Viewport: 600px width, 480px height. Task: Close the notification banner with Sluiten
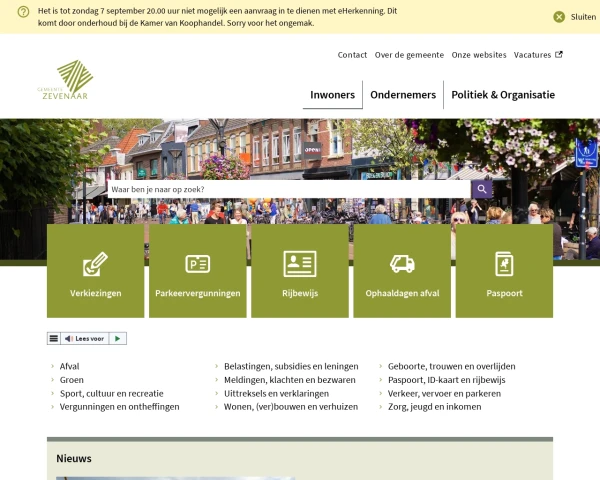[575, 16]
